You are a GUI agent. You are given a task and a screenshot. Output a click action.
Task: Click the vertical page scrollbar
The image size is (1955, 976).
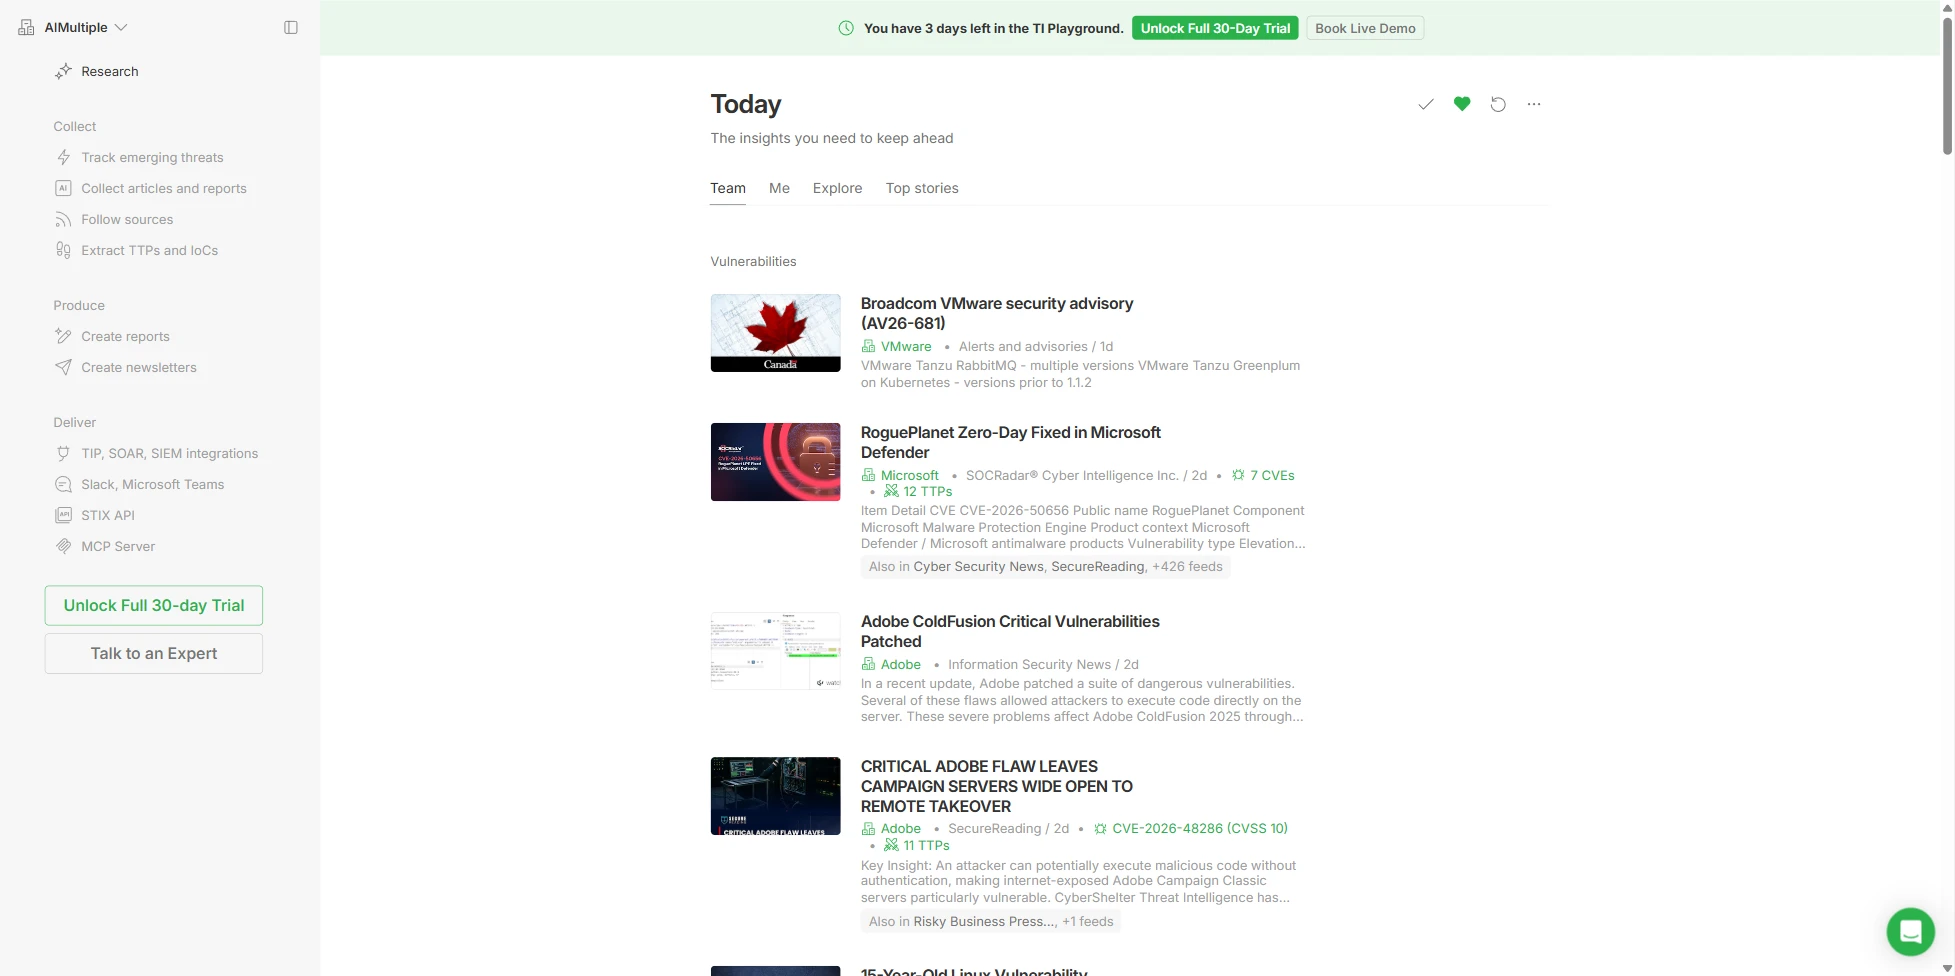(1947, 85)
